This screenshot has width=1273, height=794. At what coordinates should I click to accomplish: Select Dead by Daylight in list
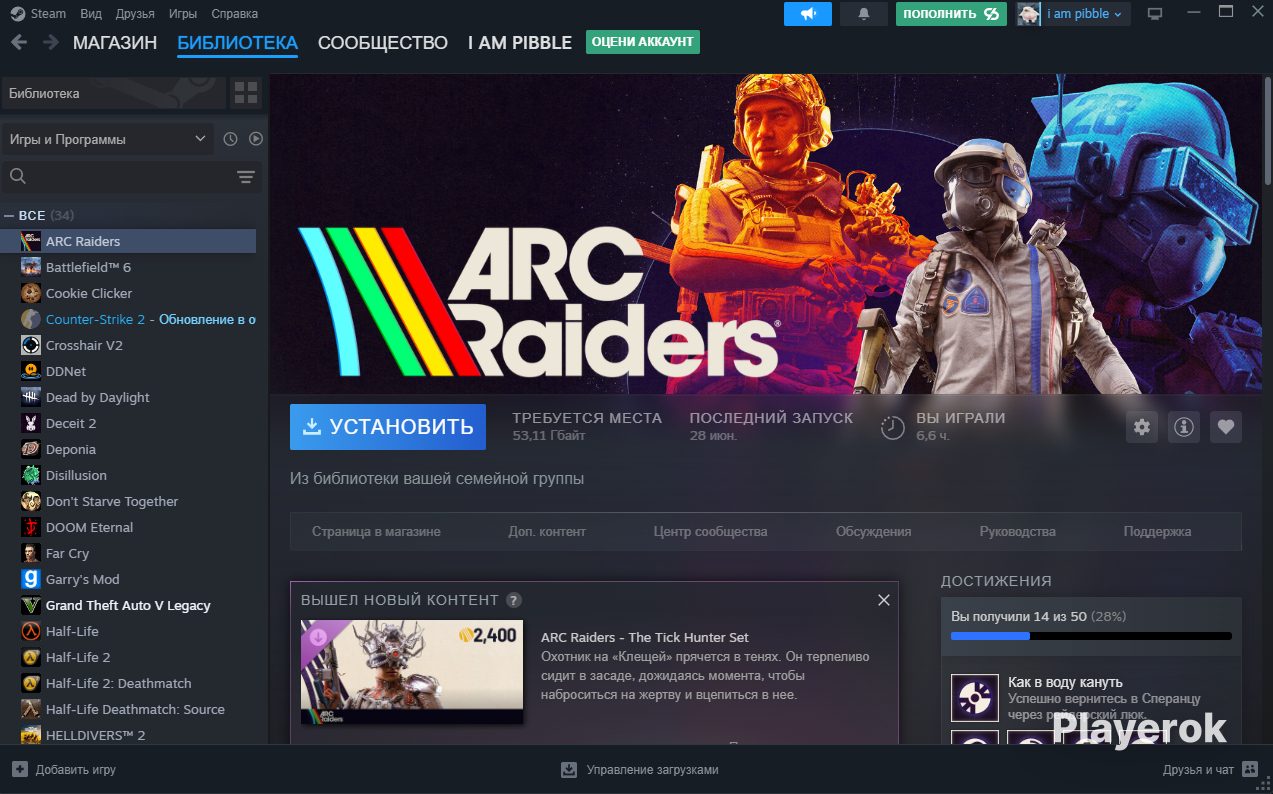128,397
